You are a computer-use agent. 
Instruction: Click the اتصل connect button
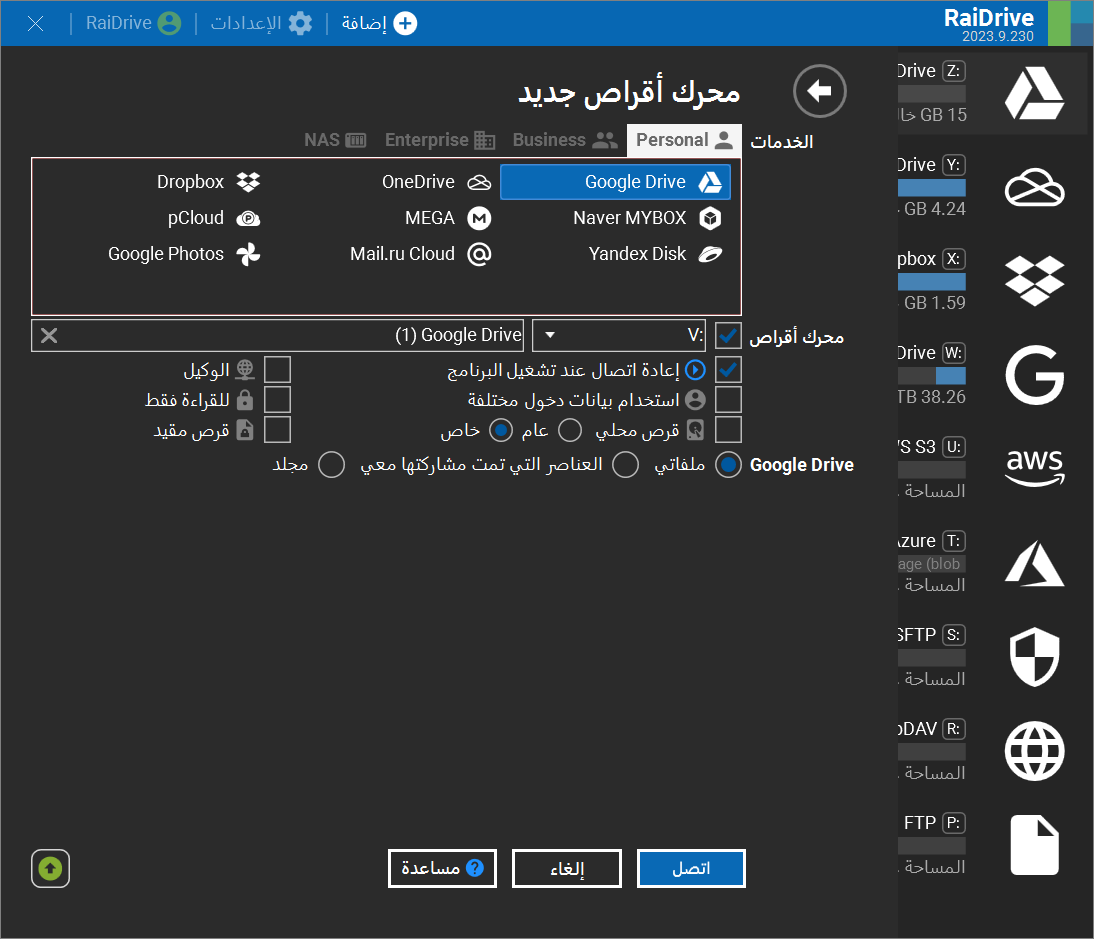click(x=691, y=869)
